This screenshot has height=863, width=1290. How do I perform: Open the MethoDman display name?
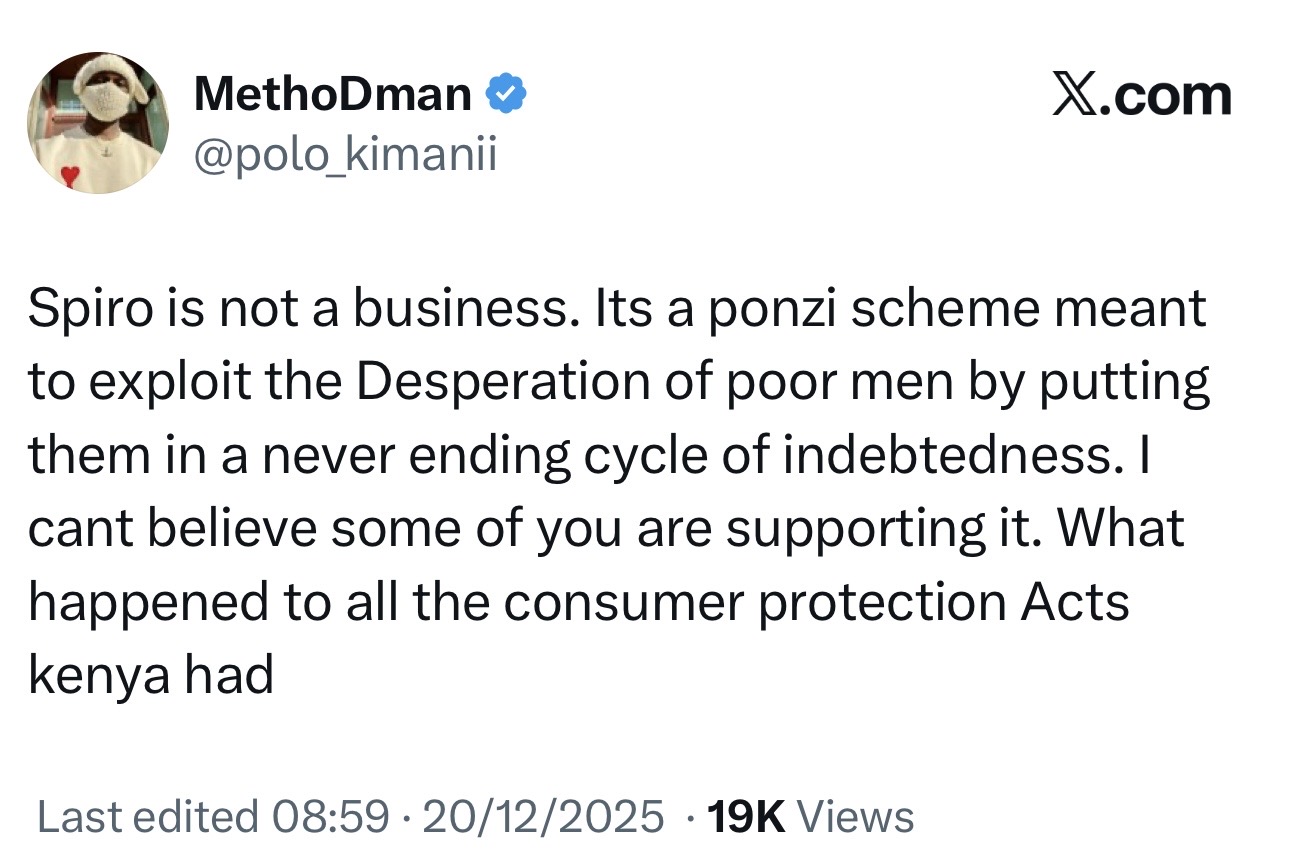tap(333, 95)
